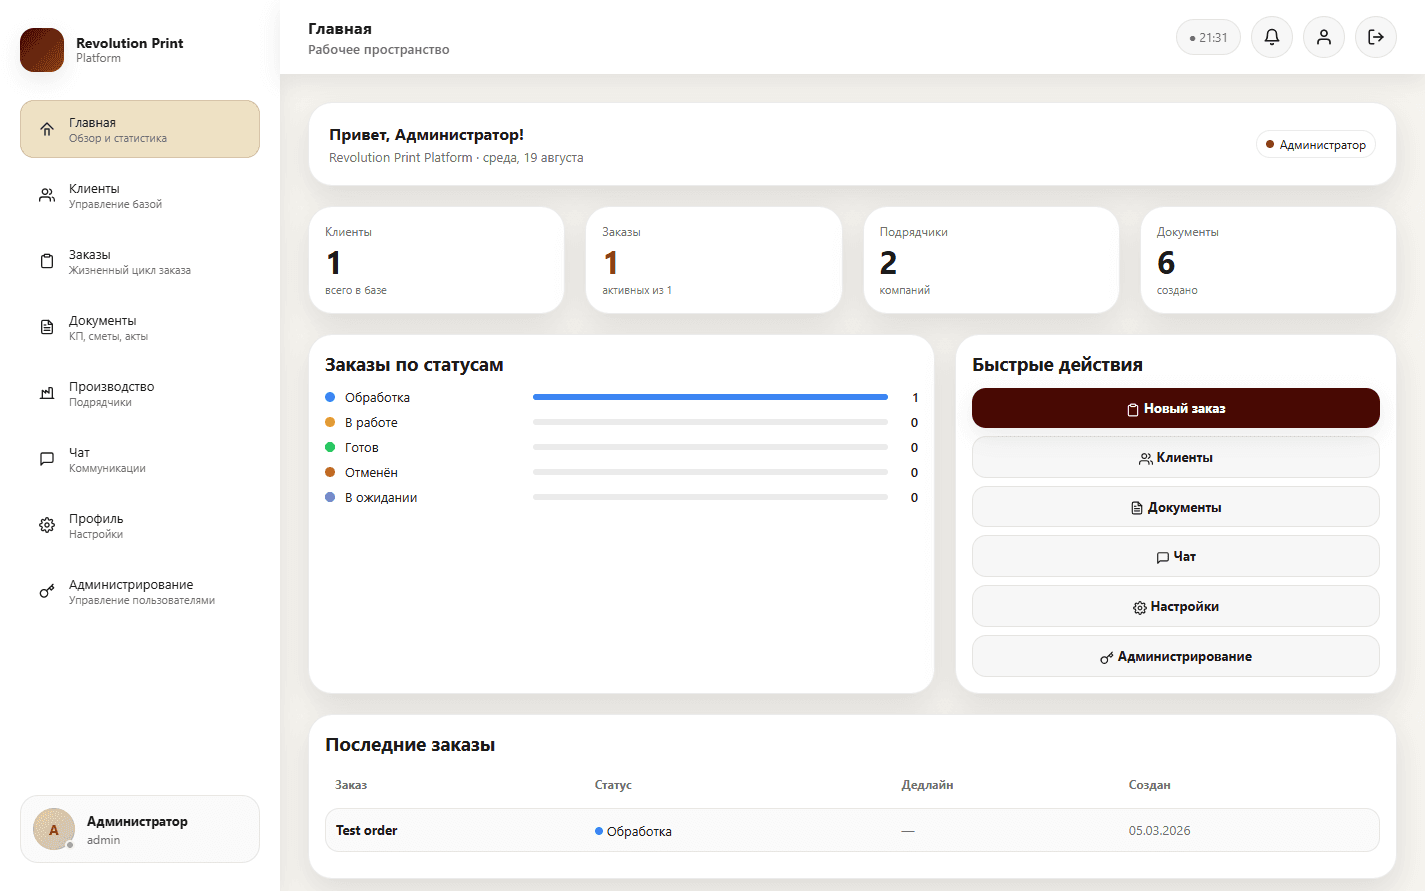
Task: Click the 21:31 time badge
Action: (1208, 37)
